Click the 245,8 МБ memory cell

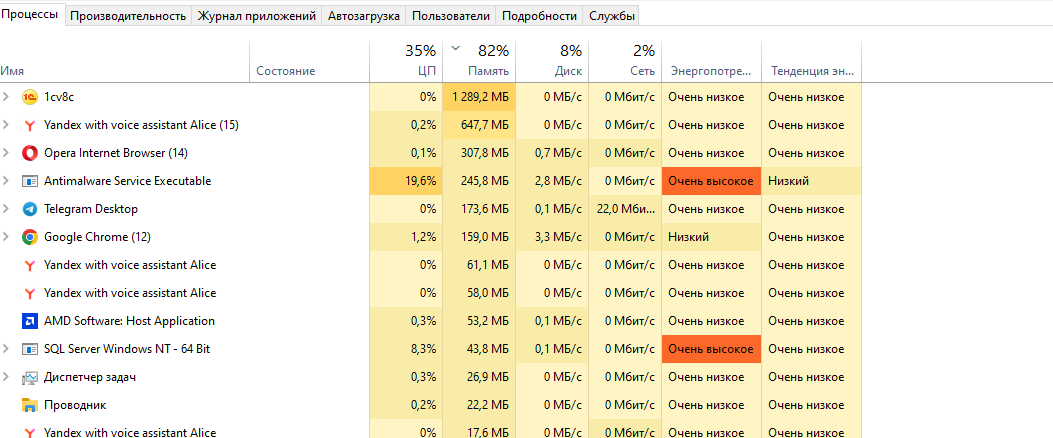[479, 181]
